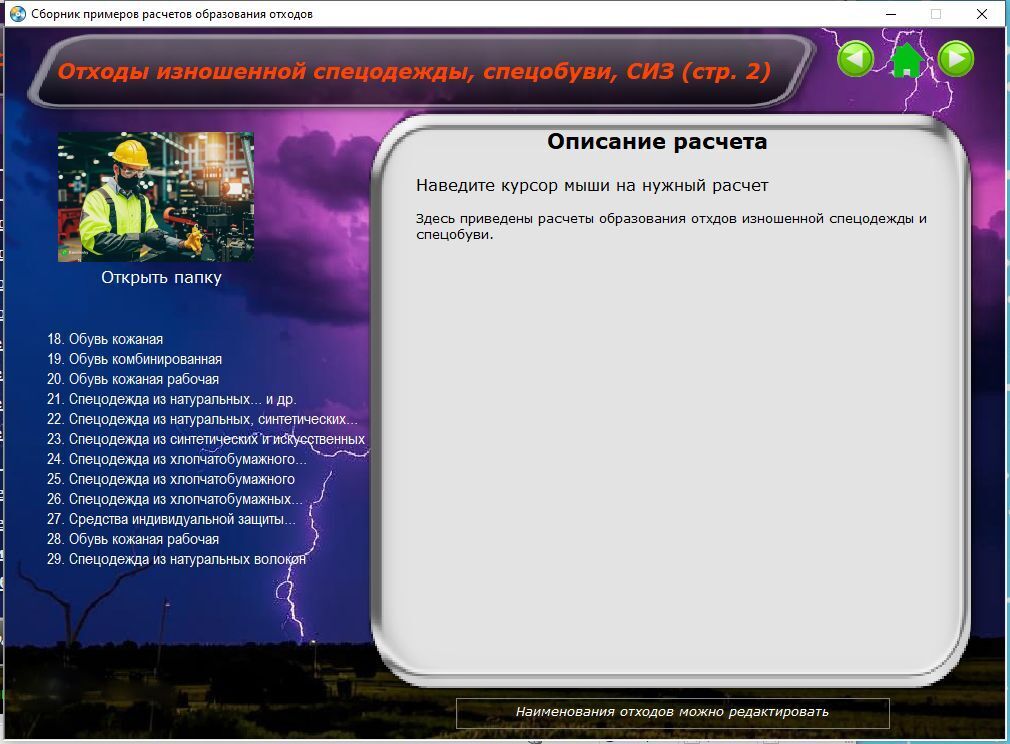Open '23. Спецодежда из синтетических и искусственных'
Viewport: 1010px width, 744px height.
pyautogui.click(x=205, y=439)
